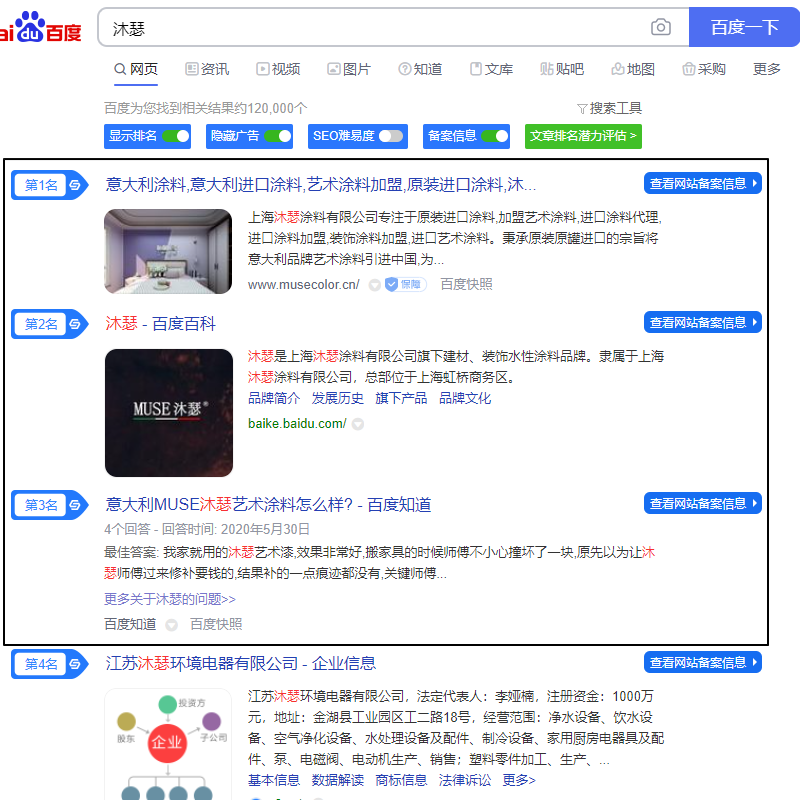Click the circular icon on 第2名 badge
Viewport: 800px width, 800px height.
point(75,324)
